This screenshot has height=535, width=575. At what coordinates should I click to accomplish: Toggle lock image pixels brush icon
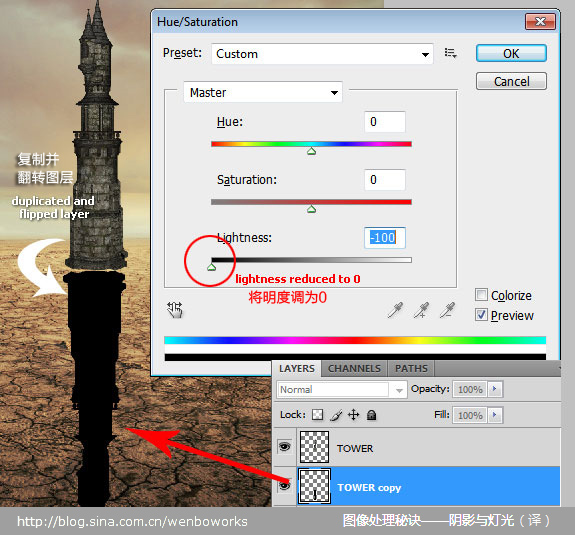click(x=336, y=415)
